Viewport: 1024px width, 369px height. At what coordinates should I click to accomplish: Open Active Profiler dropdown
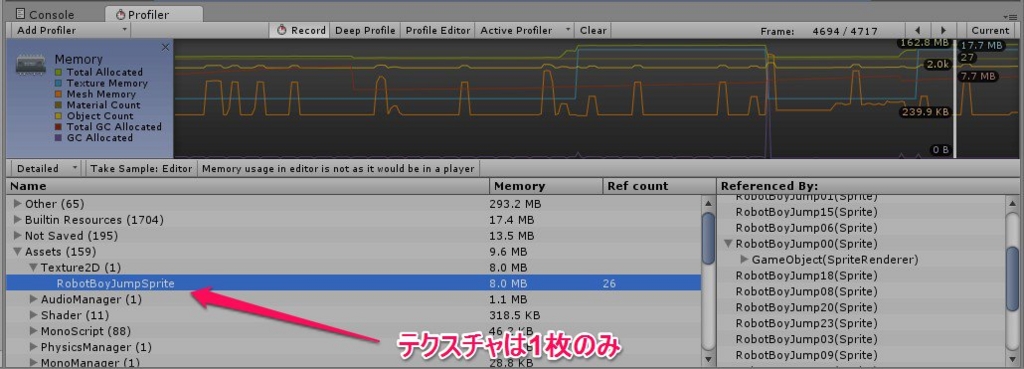(526, 30)
